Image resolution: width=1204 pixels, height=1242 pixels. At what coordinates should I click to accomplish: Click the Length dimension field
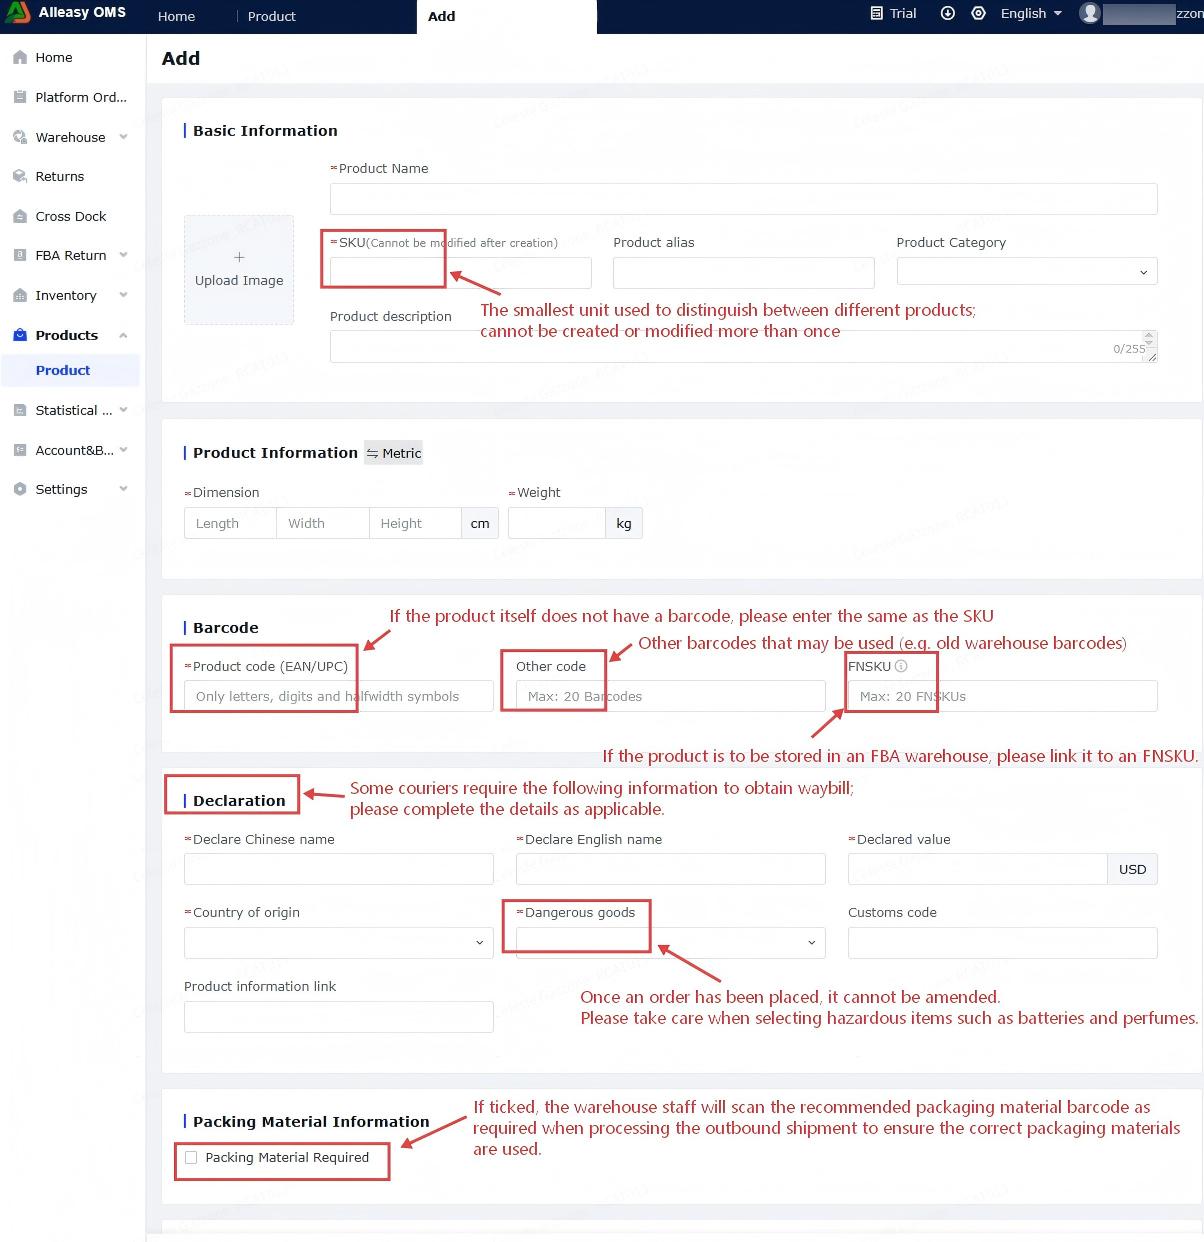230,523
